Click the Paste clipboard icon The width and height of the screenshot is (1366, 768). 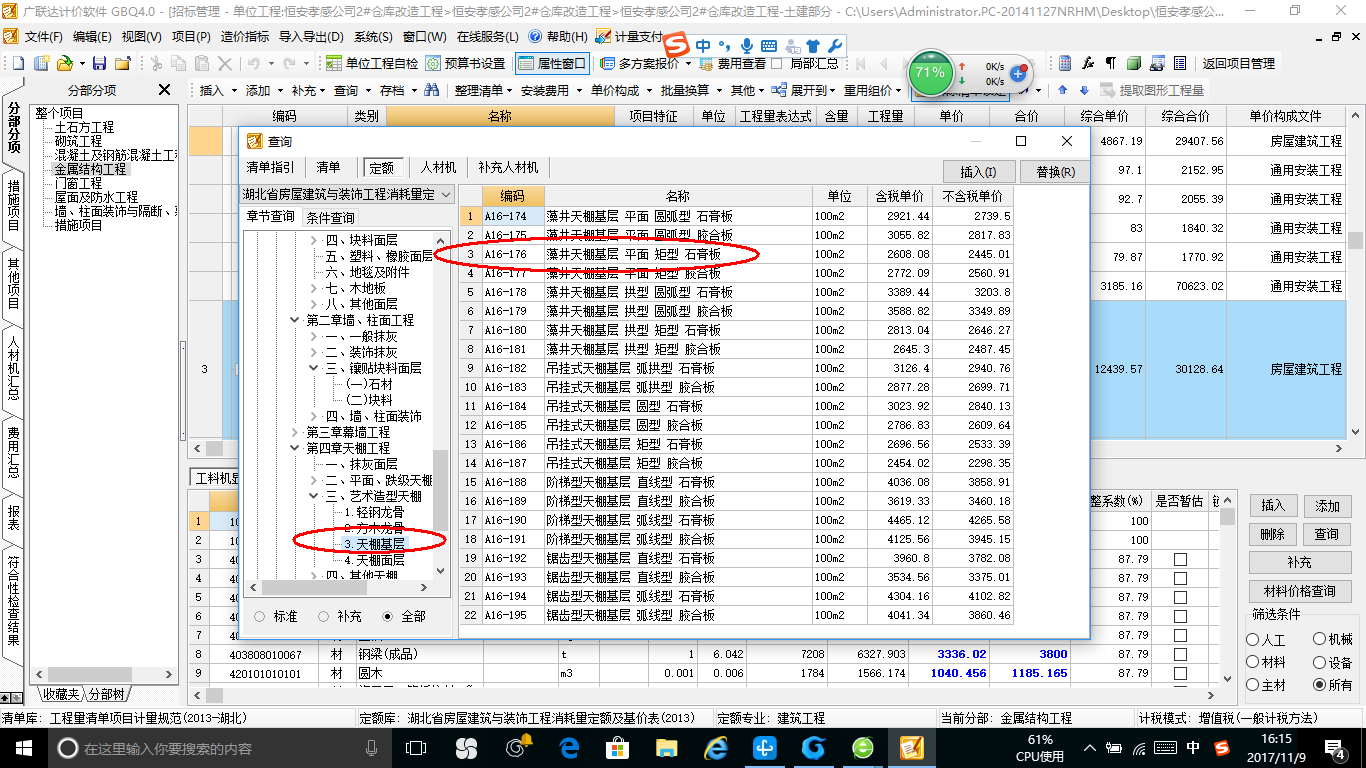pos(202,63)
